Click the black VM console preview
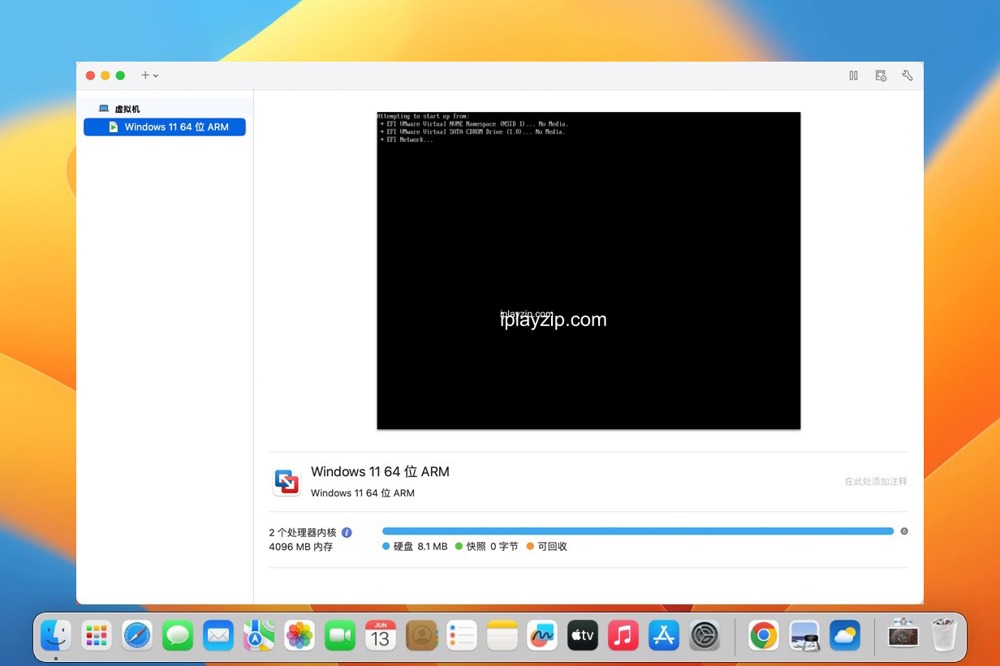The width and height of the screenshot is (1000, 666). click(x=589, y=270)
